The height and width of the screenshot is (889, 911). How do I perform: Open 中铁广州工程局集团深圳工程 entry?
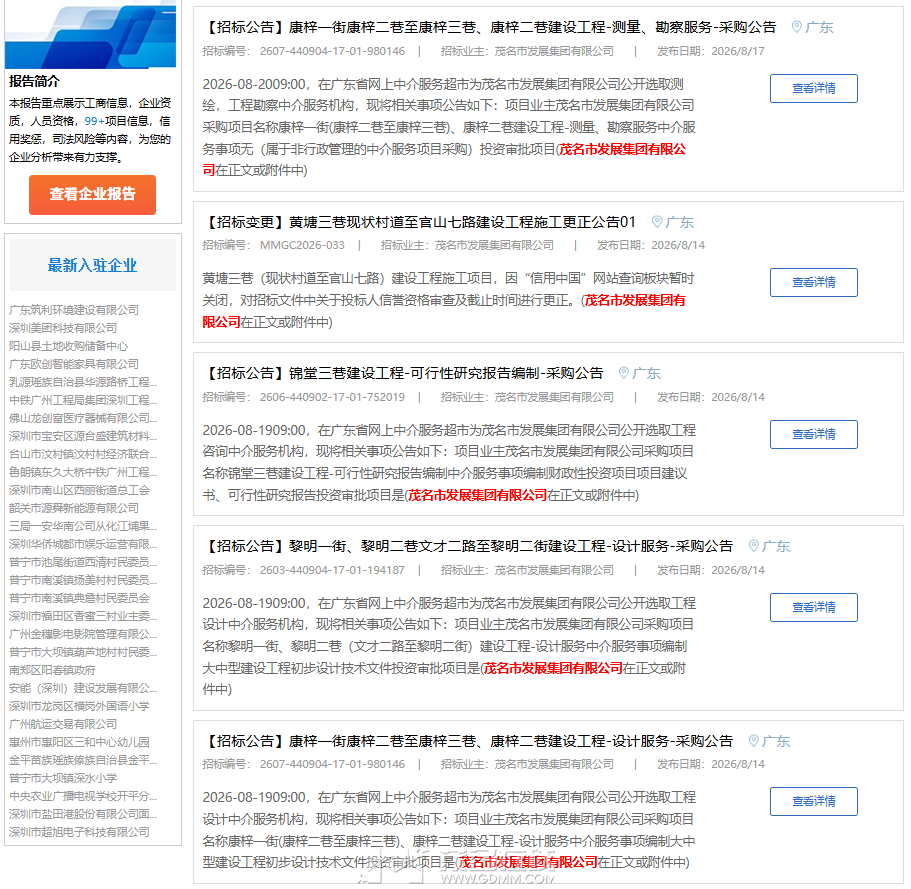(83, 400)
